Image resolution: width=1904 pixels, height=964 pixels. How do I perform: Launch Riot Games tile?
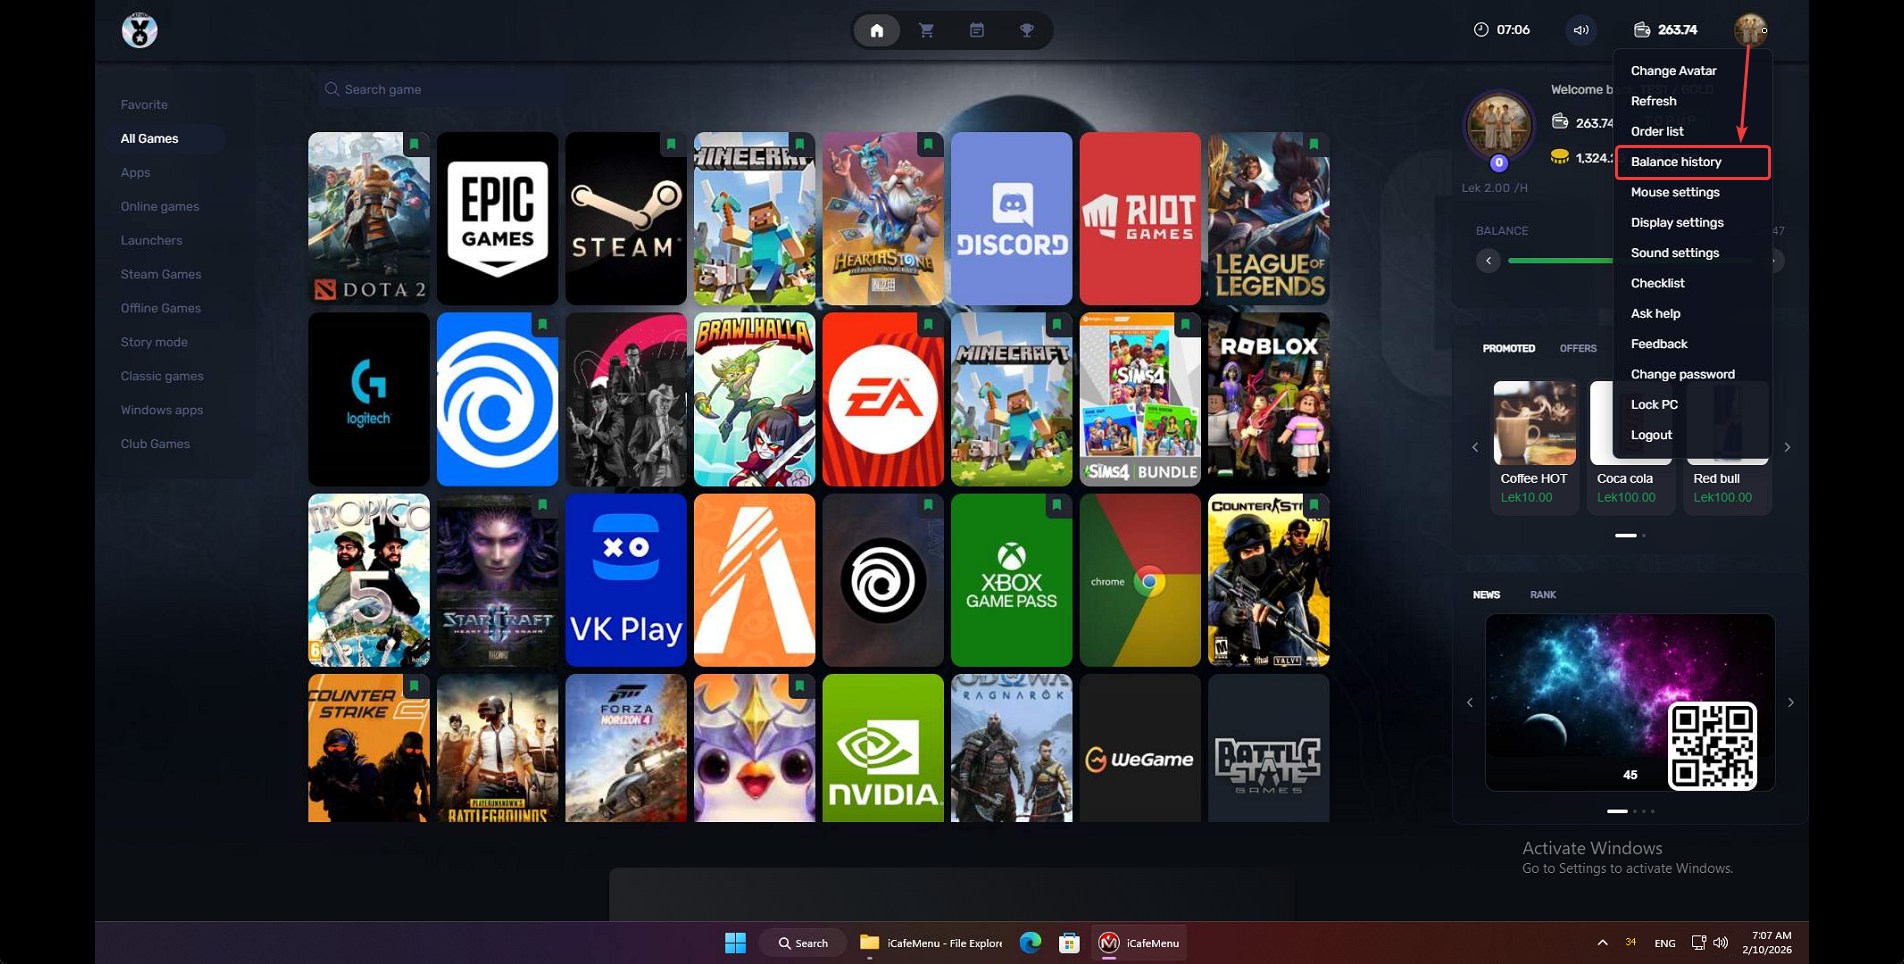click(x=1140, y=218)
